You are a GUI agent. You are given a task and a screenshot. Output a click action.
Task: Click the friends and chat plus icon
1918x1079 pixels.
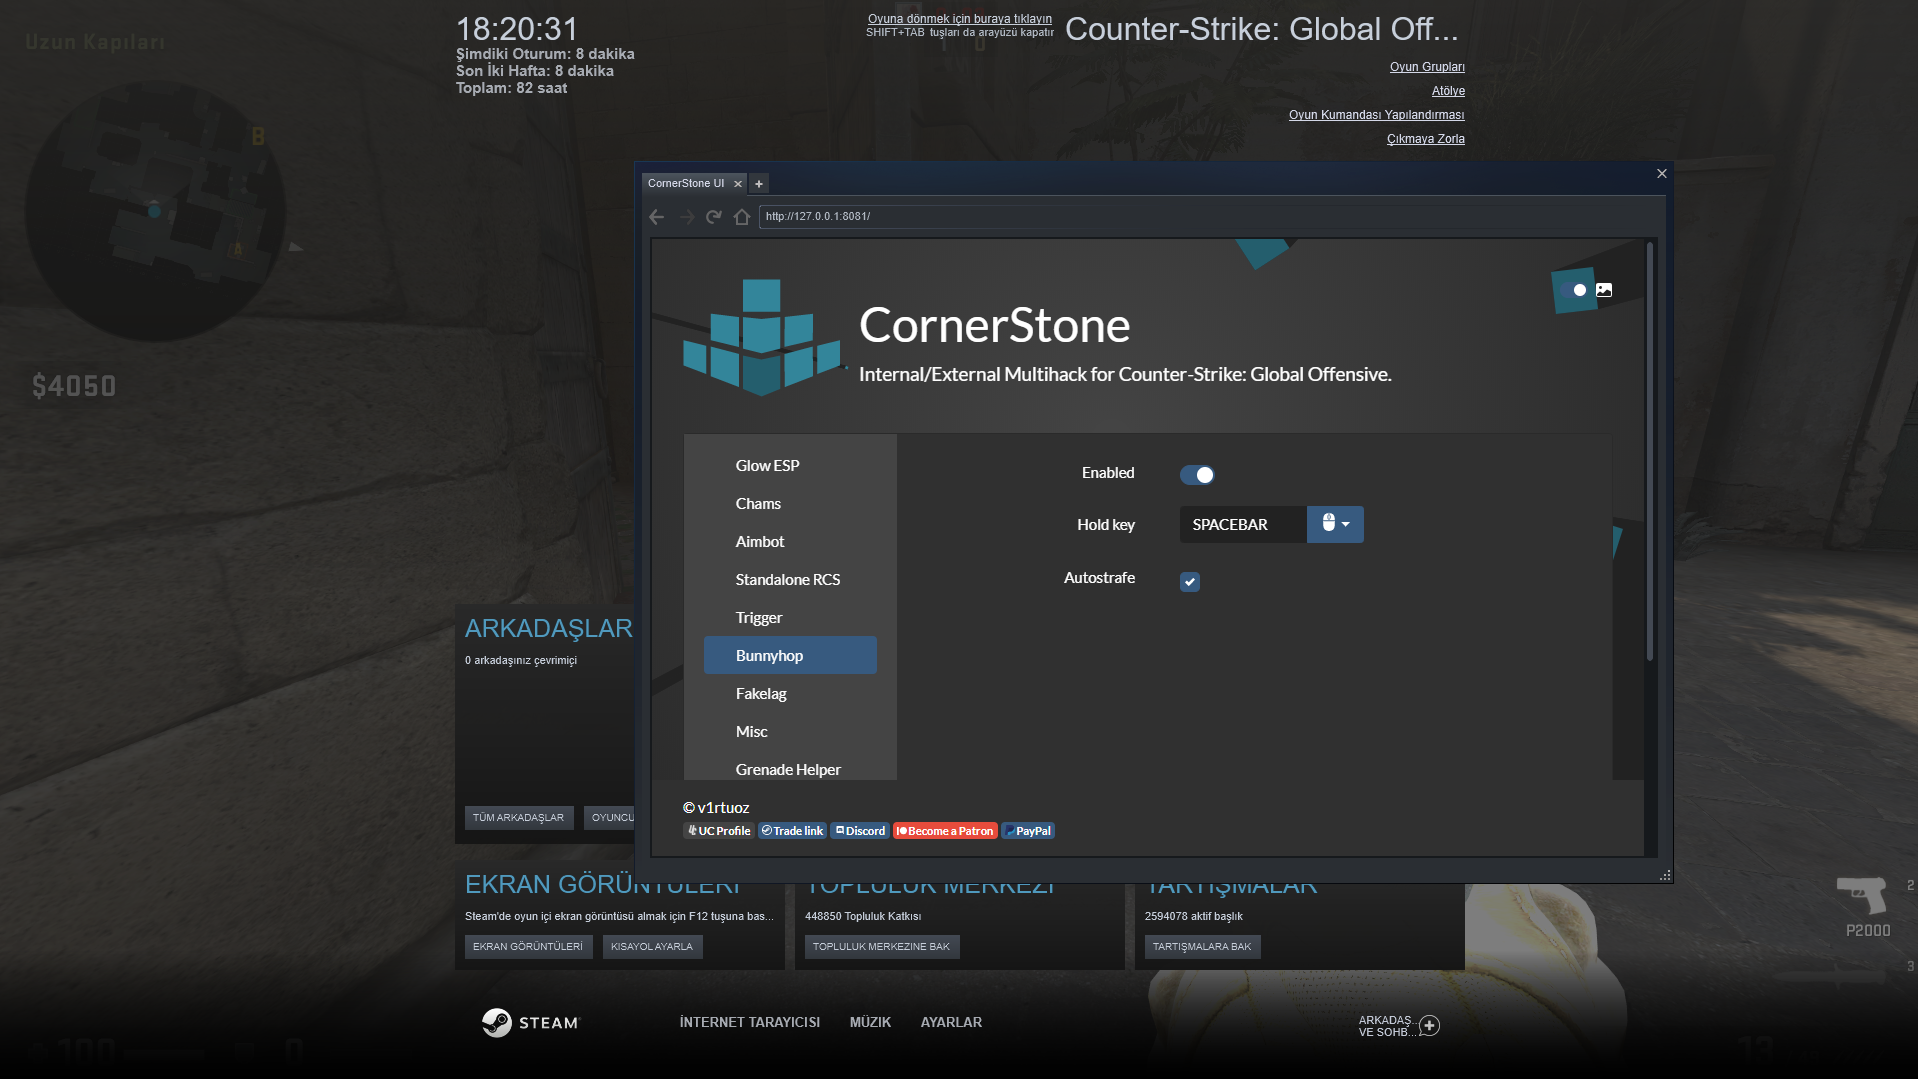point(1430,1026)
